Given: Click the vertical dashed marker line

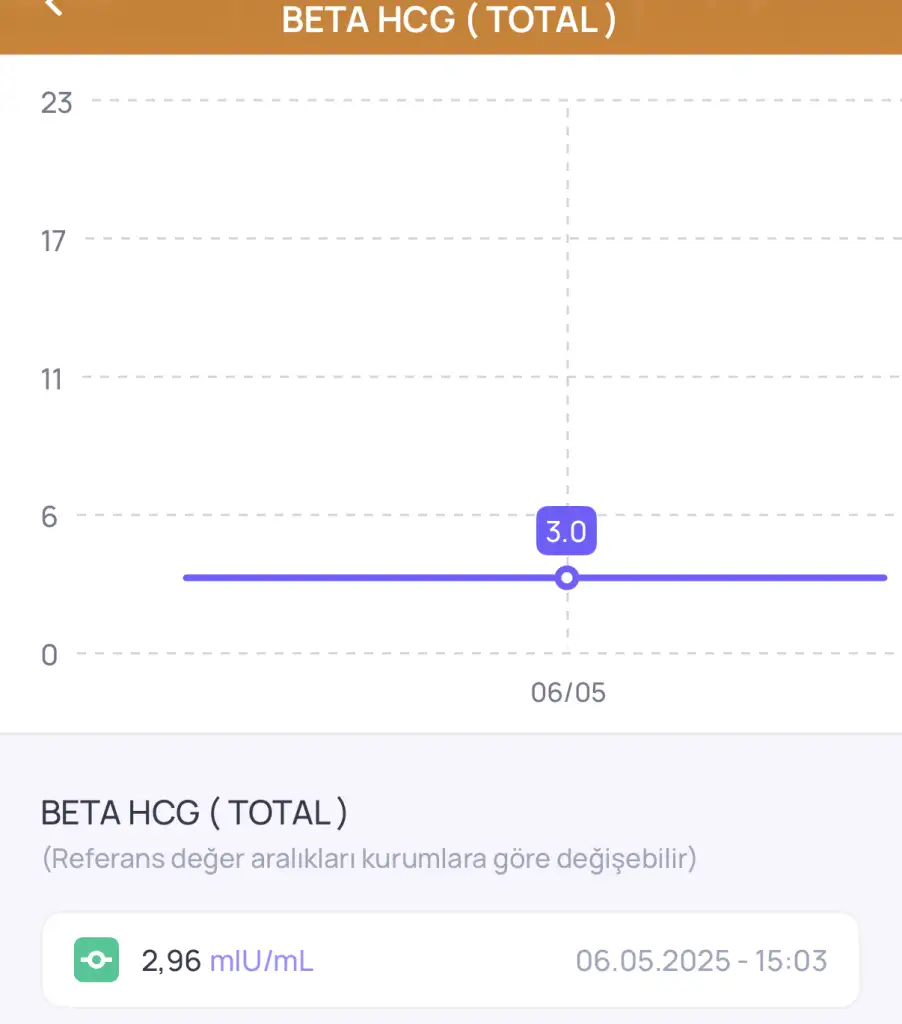Looking at the screenshot, I should (x=568, y=300).
